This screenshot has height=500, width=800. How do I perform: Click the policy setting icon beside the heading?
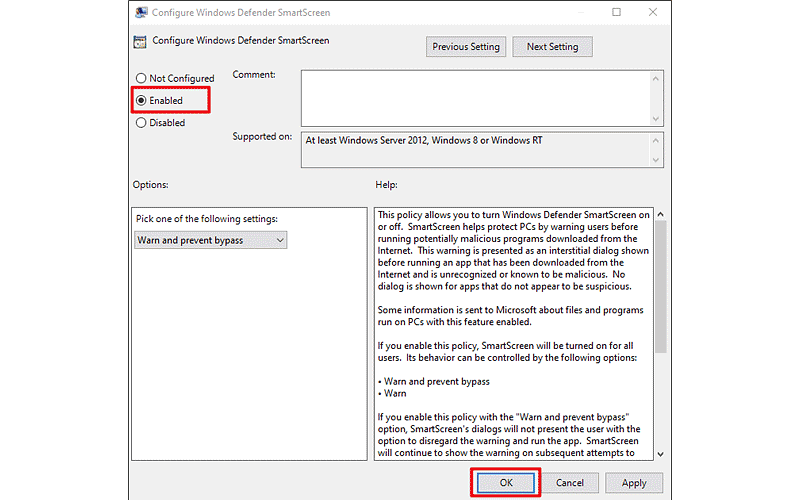tap(140, 41)
